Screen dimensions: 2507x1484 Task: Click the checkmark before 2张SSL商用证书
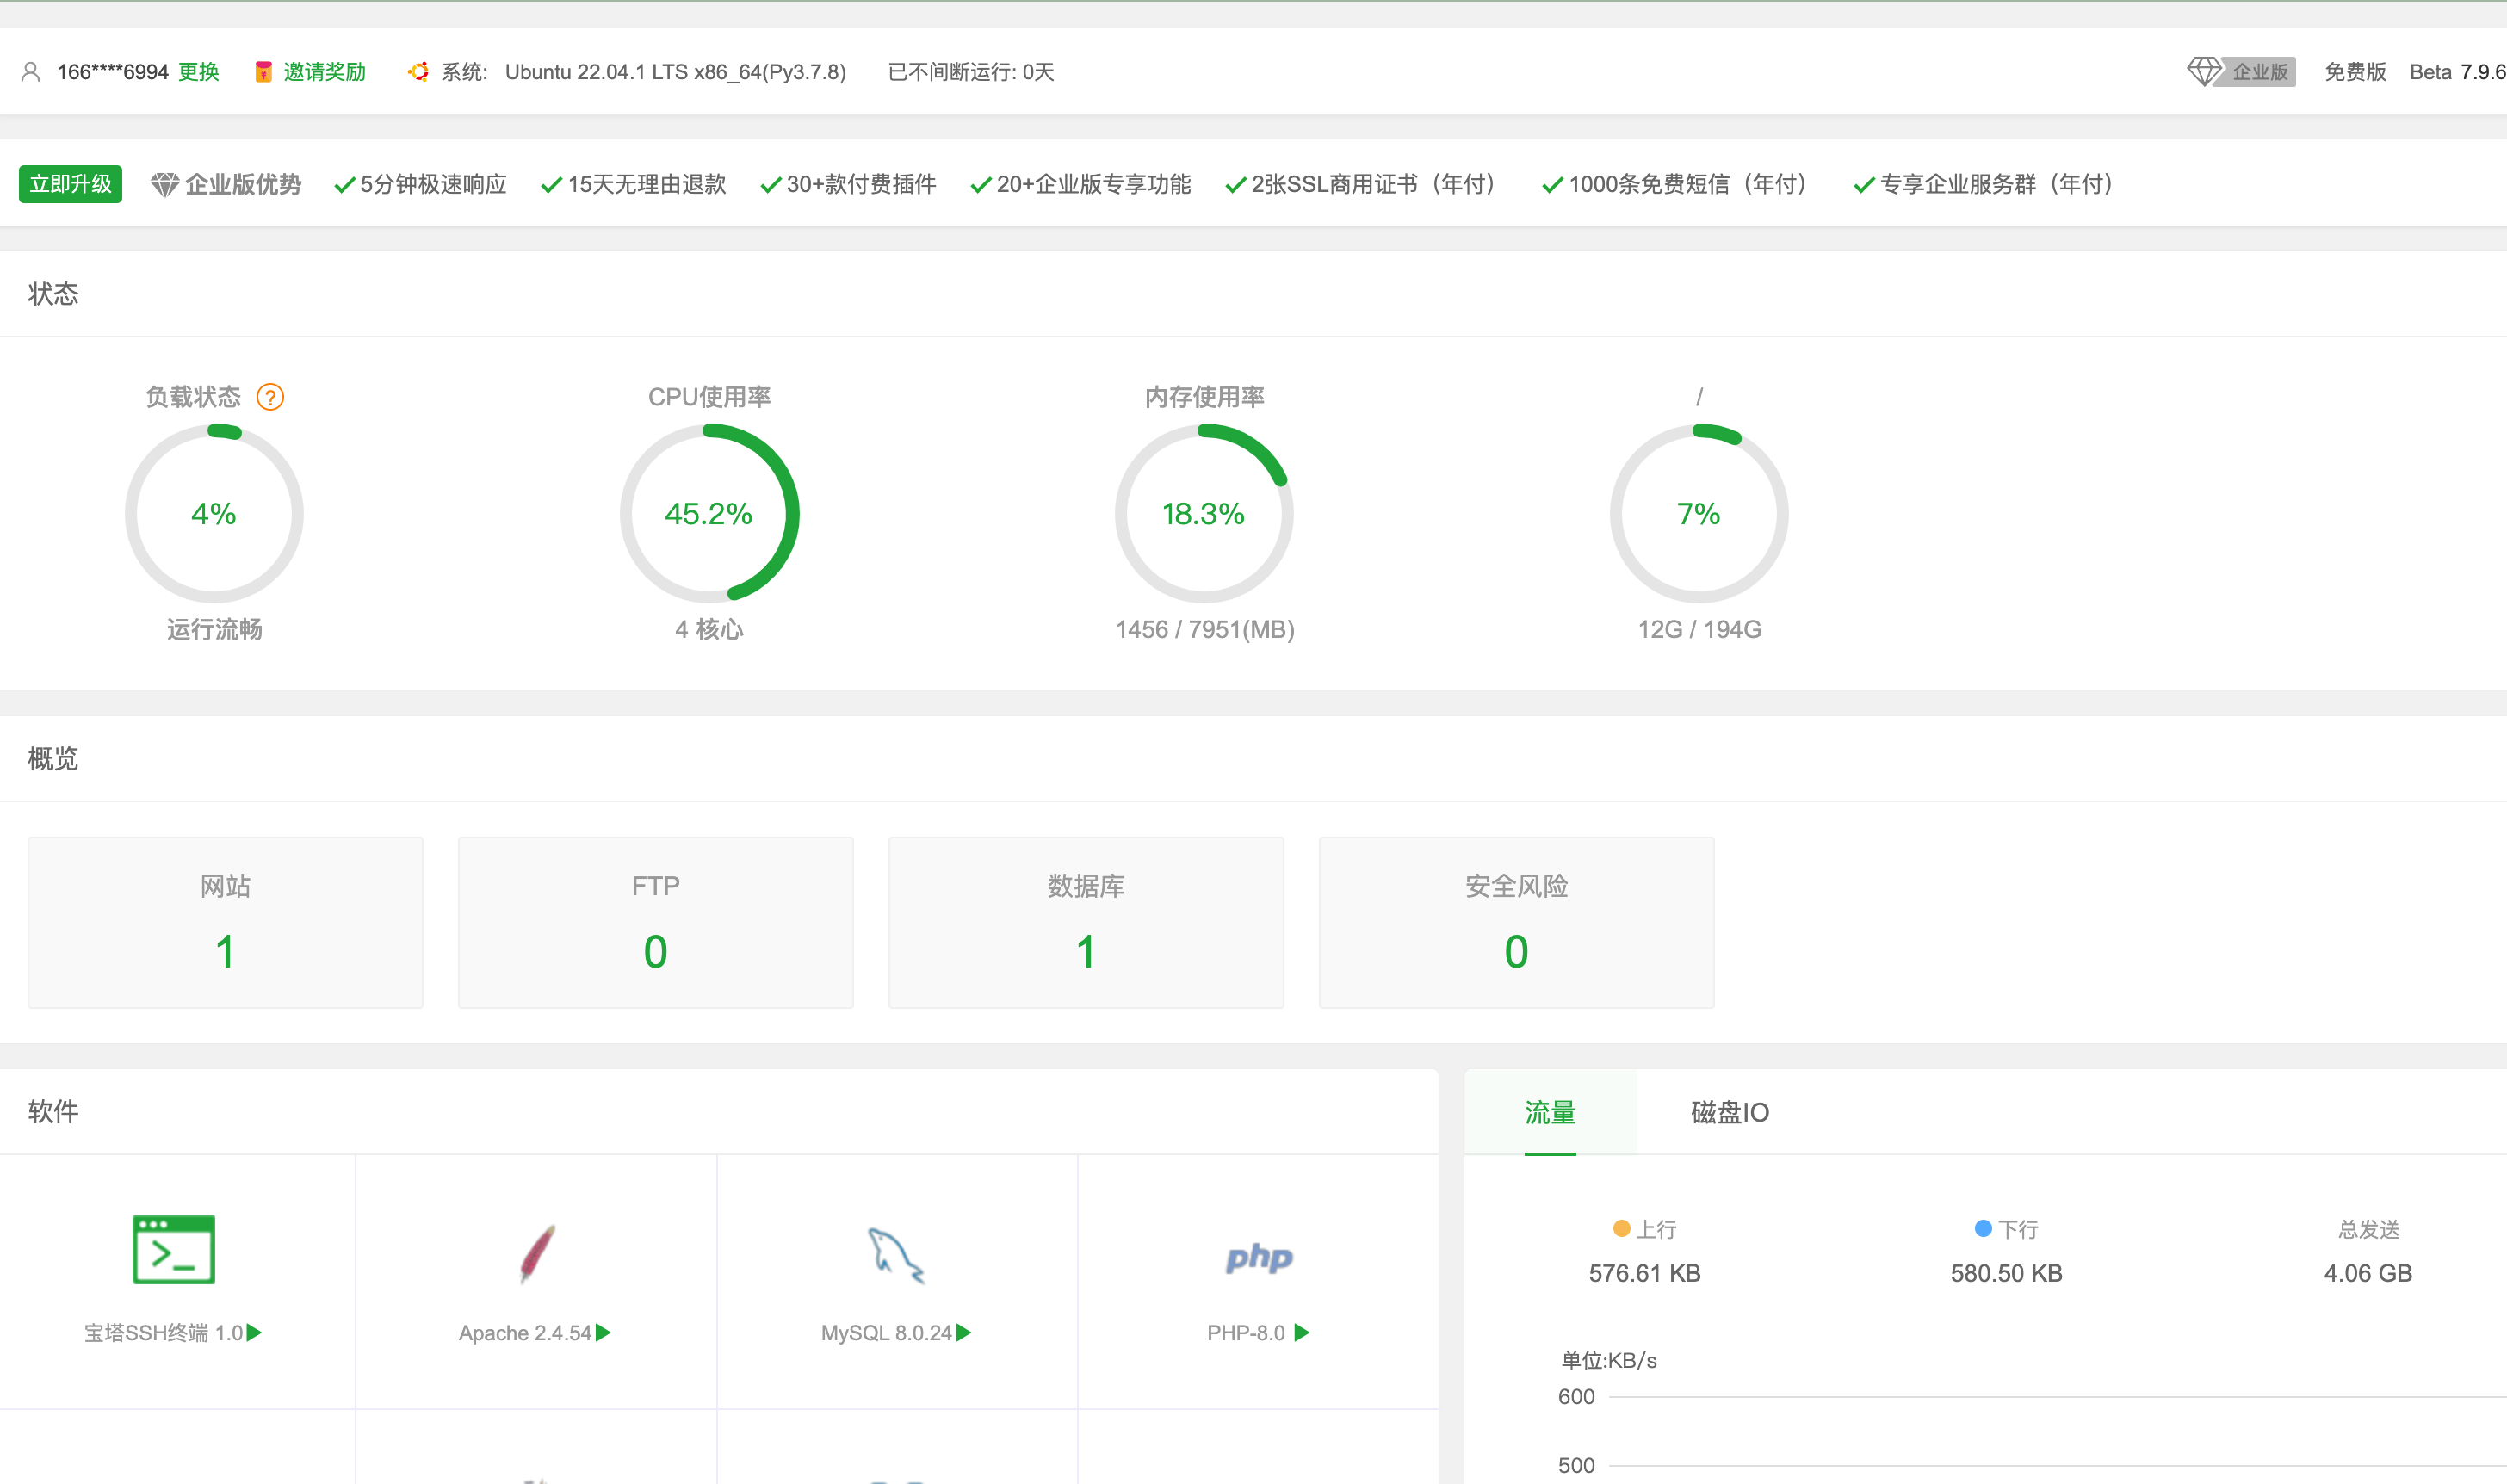[1235, 185]
